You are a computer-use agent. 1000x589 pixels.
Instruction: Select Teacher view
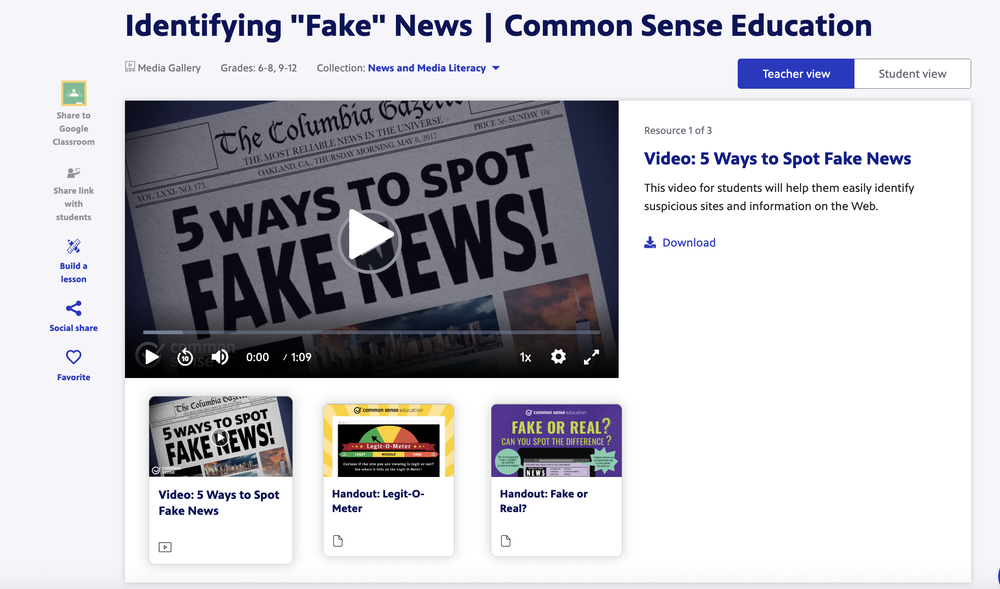coord(796,74)
